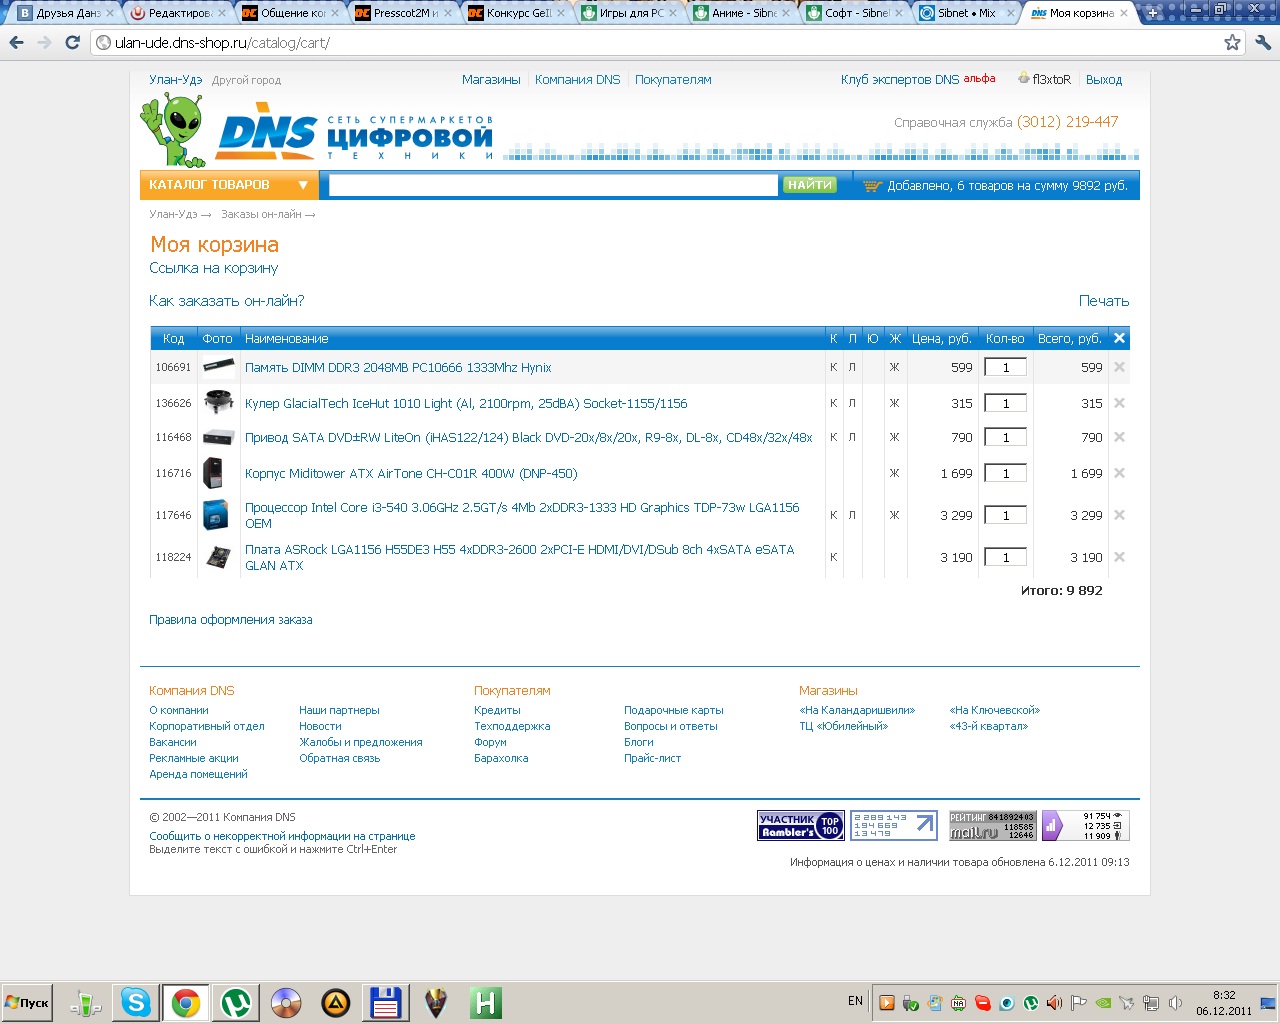Open the Chrome wrench menu
Screen dimensions: 1280x1024
tap(1263, 42)
